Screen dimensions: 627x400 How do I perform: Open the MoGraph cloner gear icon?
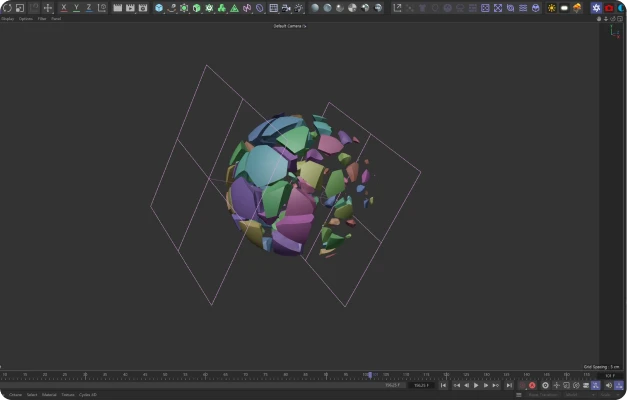(x=209, y=8)
